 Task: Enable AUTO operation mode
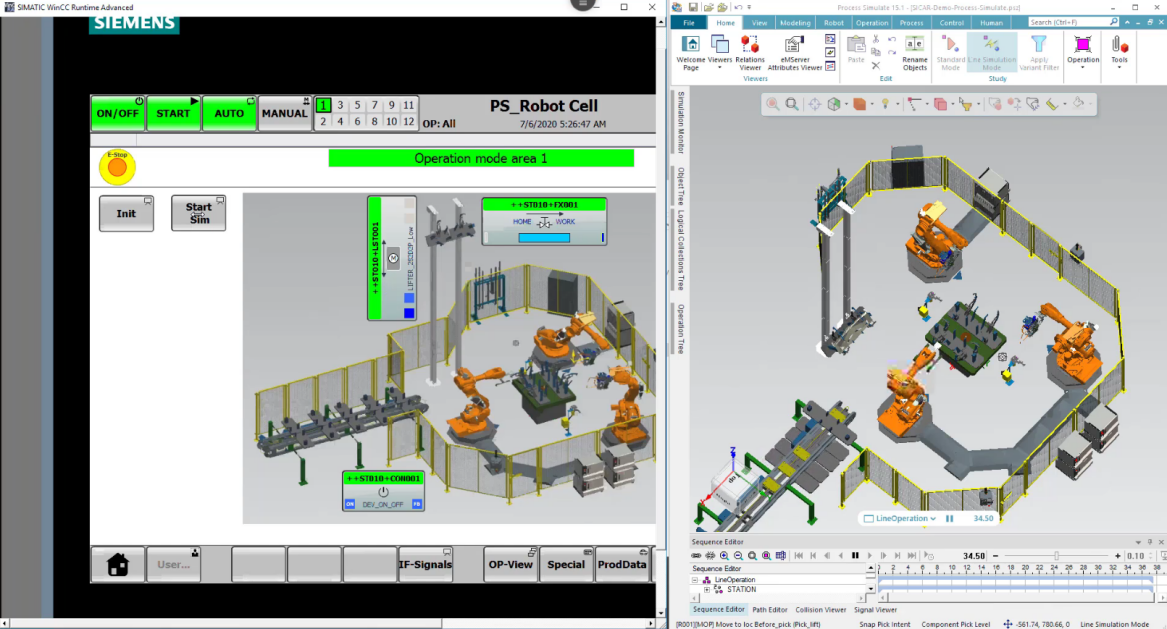(x=229, y=113)
